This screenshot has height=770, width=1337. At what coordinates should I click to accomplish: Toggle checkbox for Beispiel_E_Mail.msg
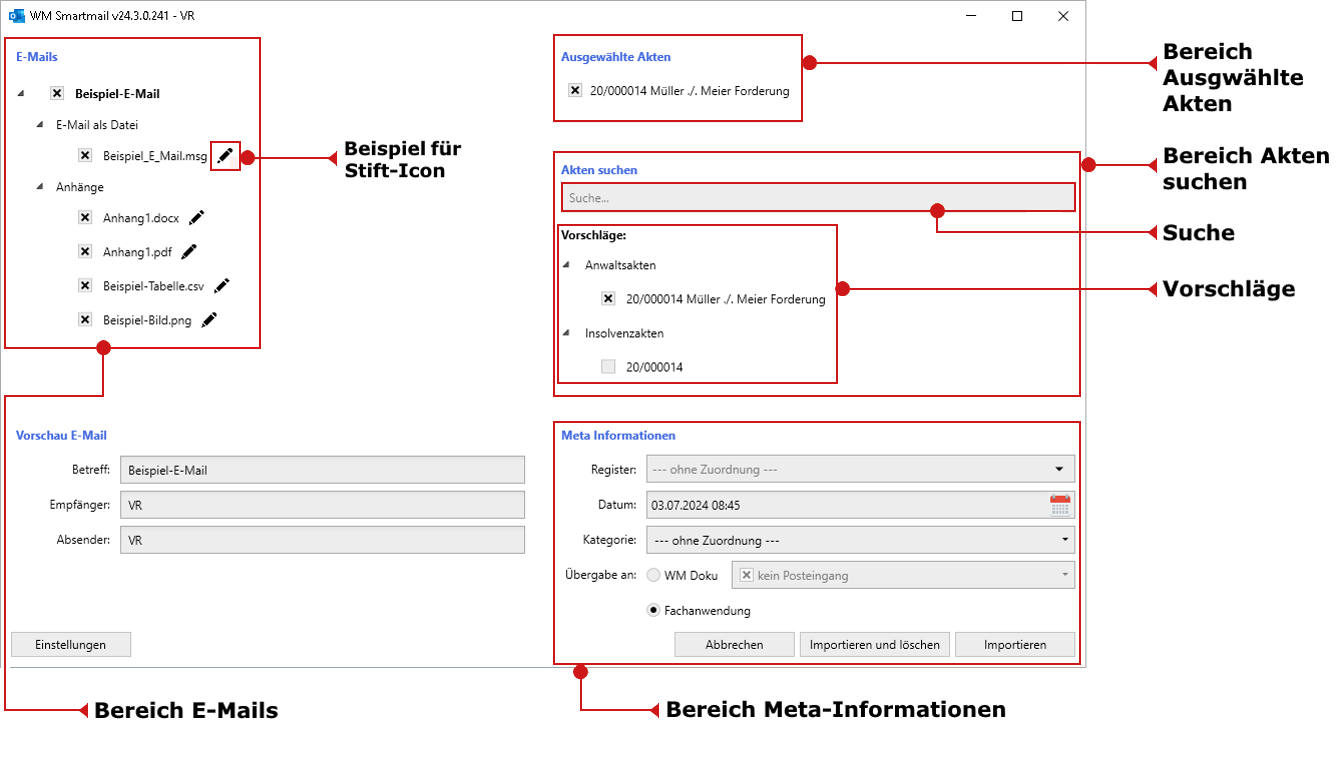pos(85,155)
